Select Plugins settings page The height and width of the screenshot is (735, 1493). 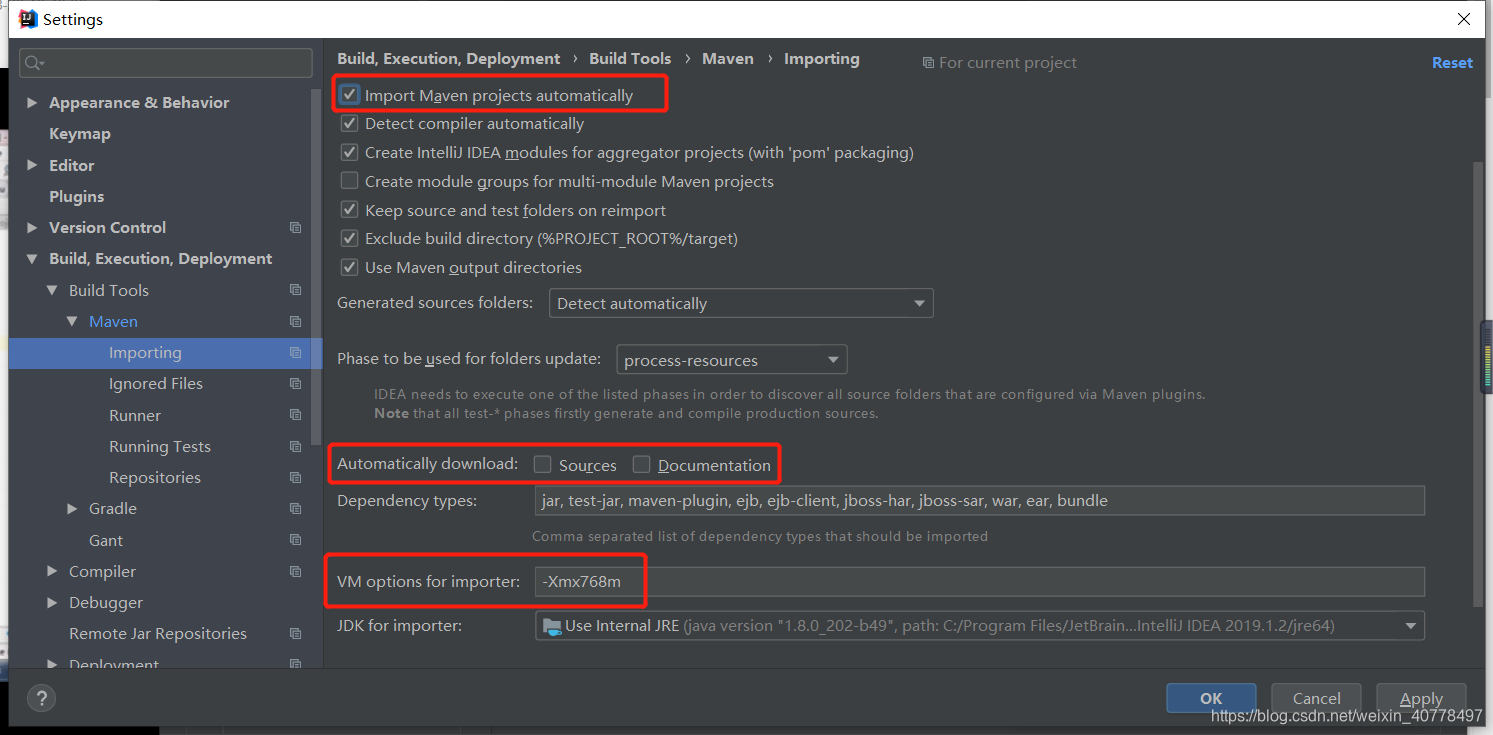click(x=77, y=197)
